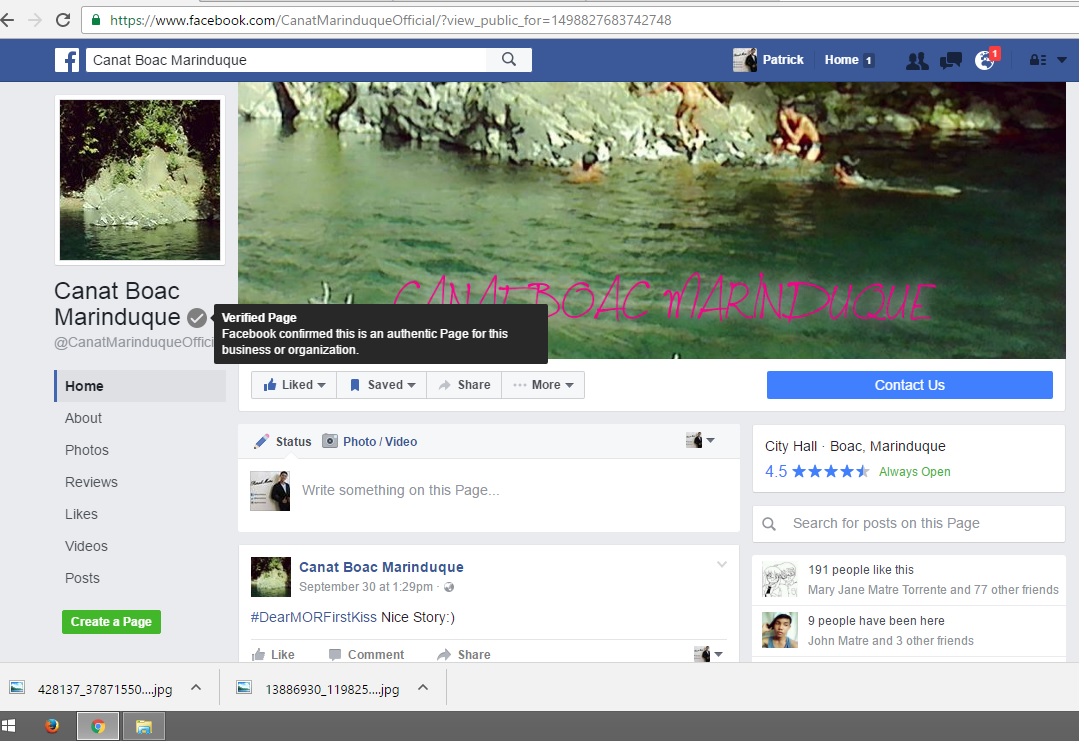Click Chrome taskbar icon
The image size is (1084, 750).
(98, 726)
